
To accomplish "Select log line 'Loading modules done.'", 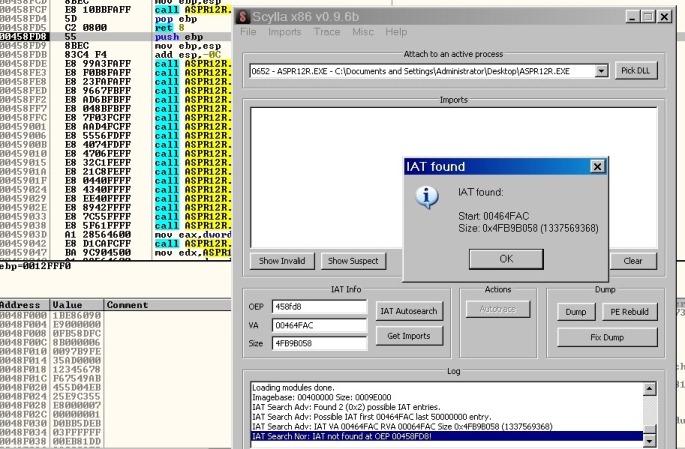I will pos(447,387).
